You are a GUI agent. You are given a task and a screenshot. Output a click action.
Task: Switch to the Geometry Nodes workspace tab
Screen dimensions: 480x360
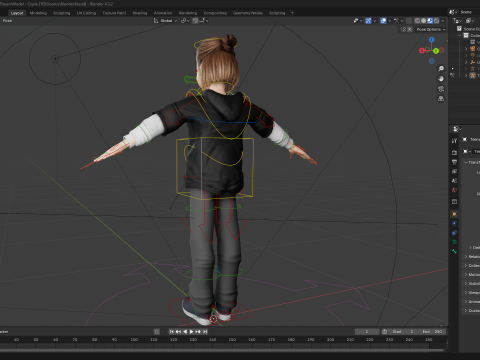(x=248, y=13)
